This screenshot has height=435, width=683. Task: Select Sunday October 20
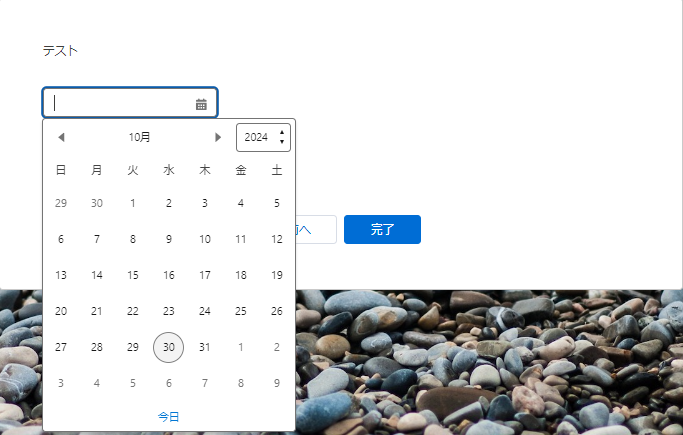(x=61, y=311)
